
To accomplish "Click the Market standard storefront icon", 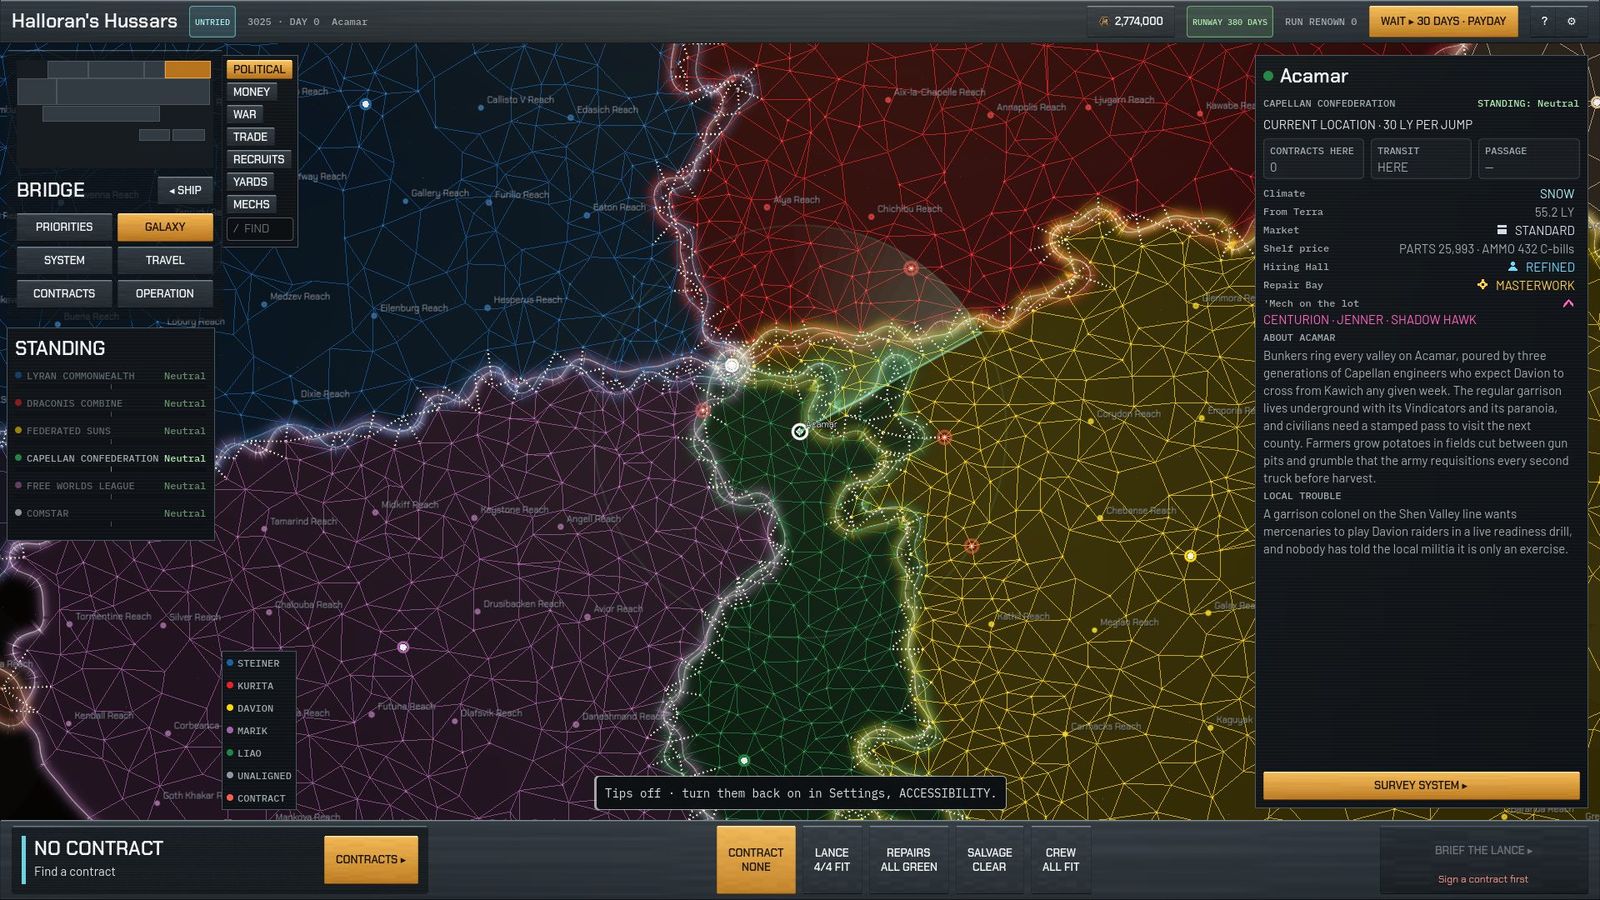I will 1501,230.
